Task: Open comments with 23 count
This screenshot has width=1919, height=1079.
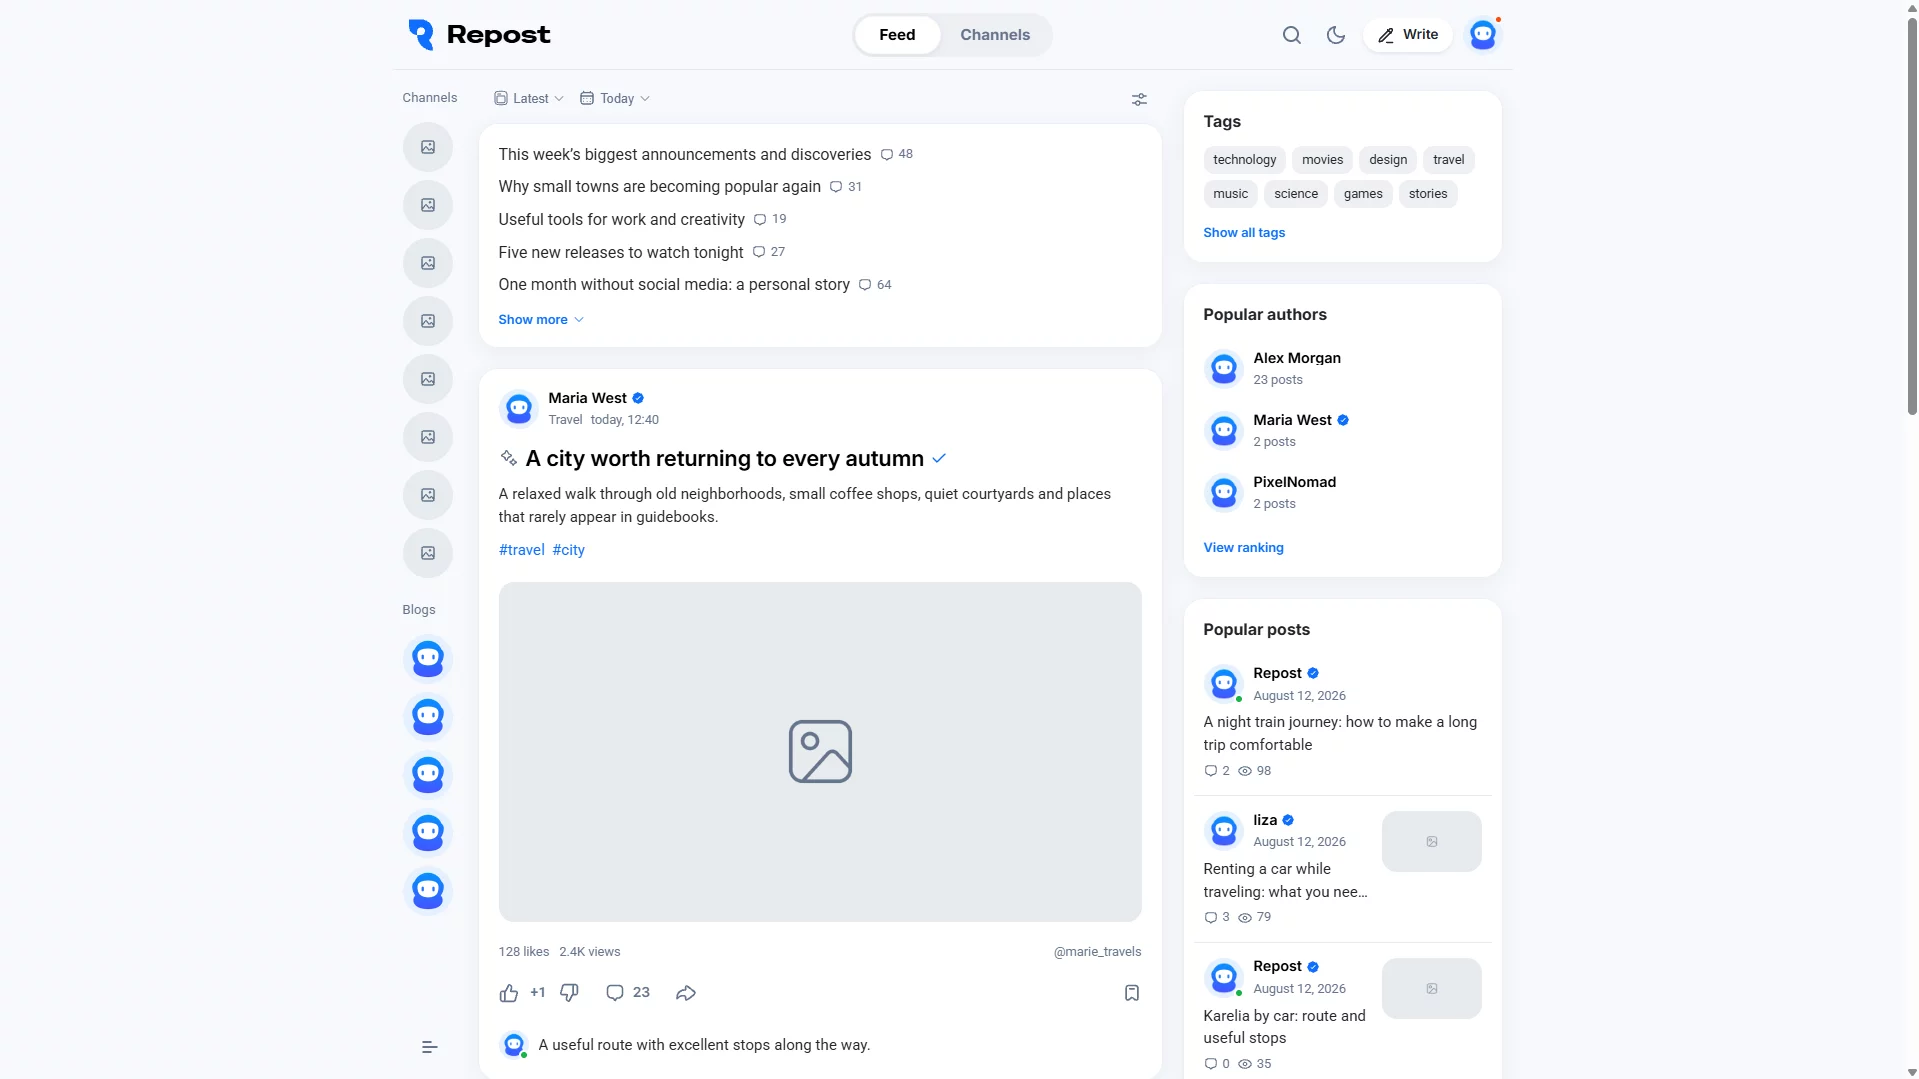Action: pos(628,993)
